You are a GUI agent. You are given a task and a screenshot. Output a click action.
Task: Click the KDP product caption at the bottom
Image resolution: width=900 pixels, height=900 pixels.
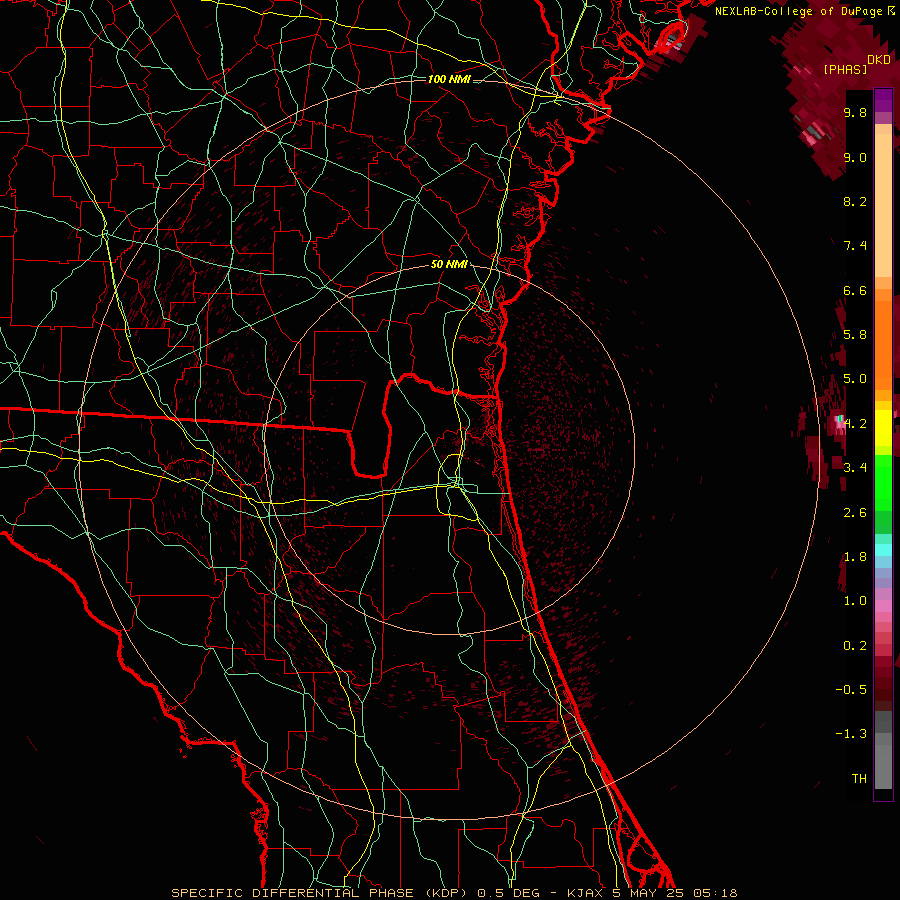[x=454, y=893]
